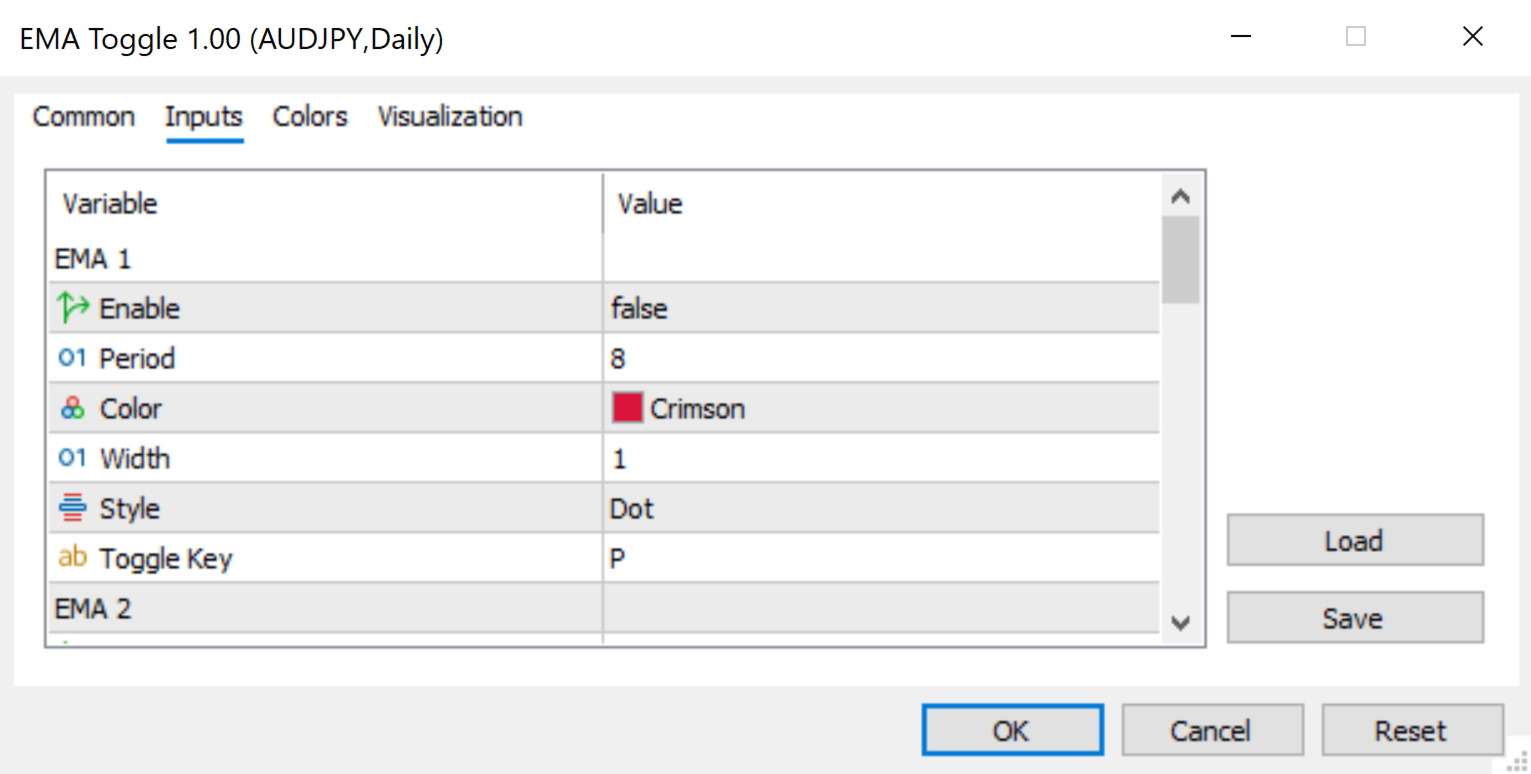The height and width of the screenshot is (774, 1531).
Task: Click the color circles icon beside Color
Action: (73, 408)
